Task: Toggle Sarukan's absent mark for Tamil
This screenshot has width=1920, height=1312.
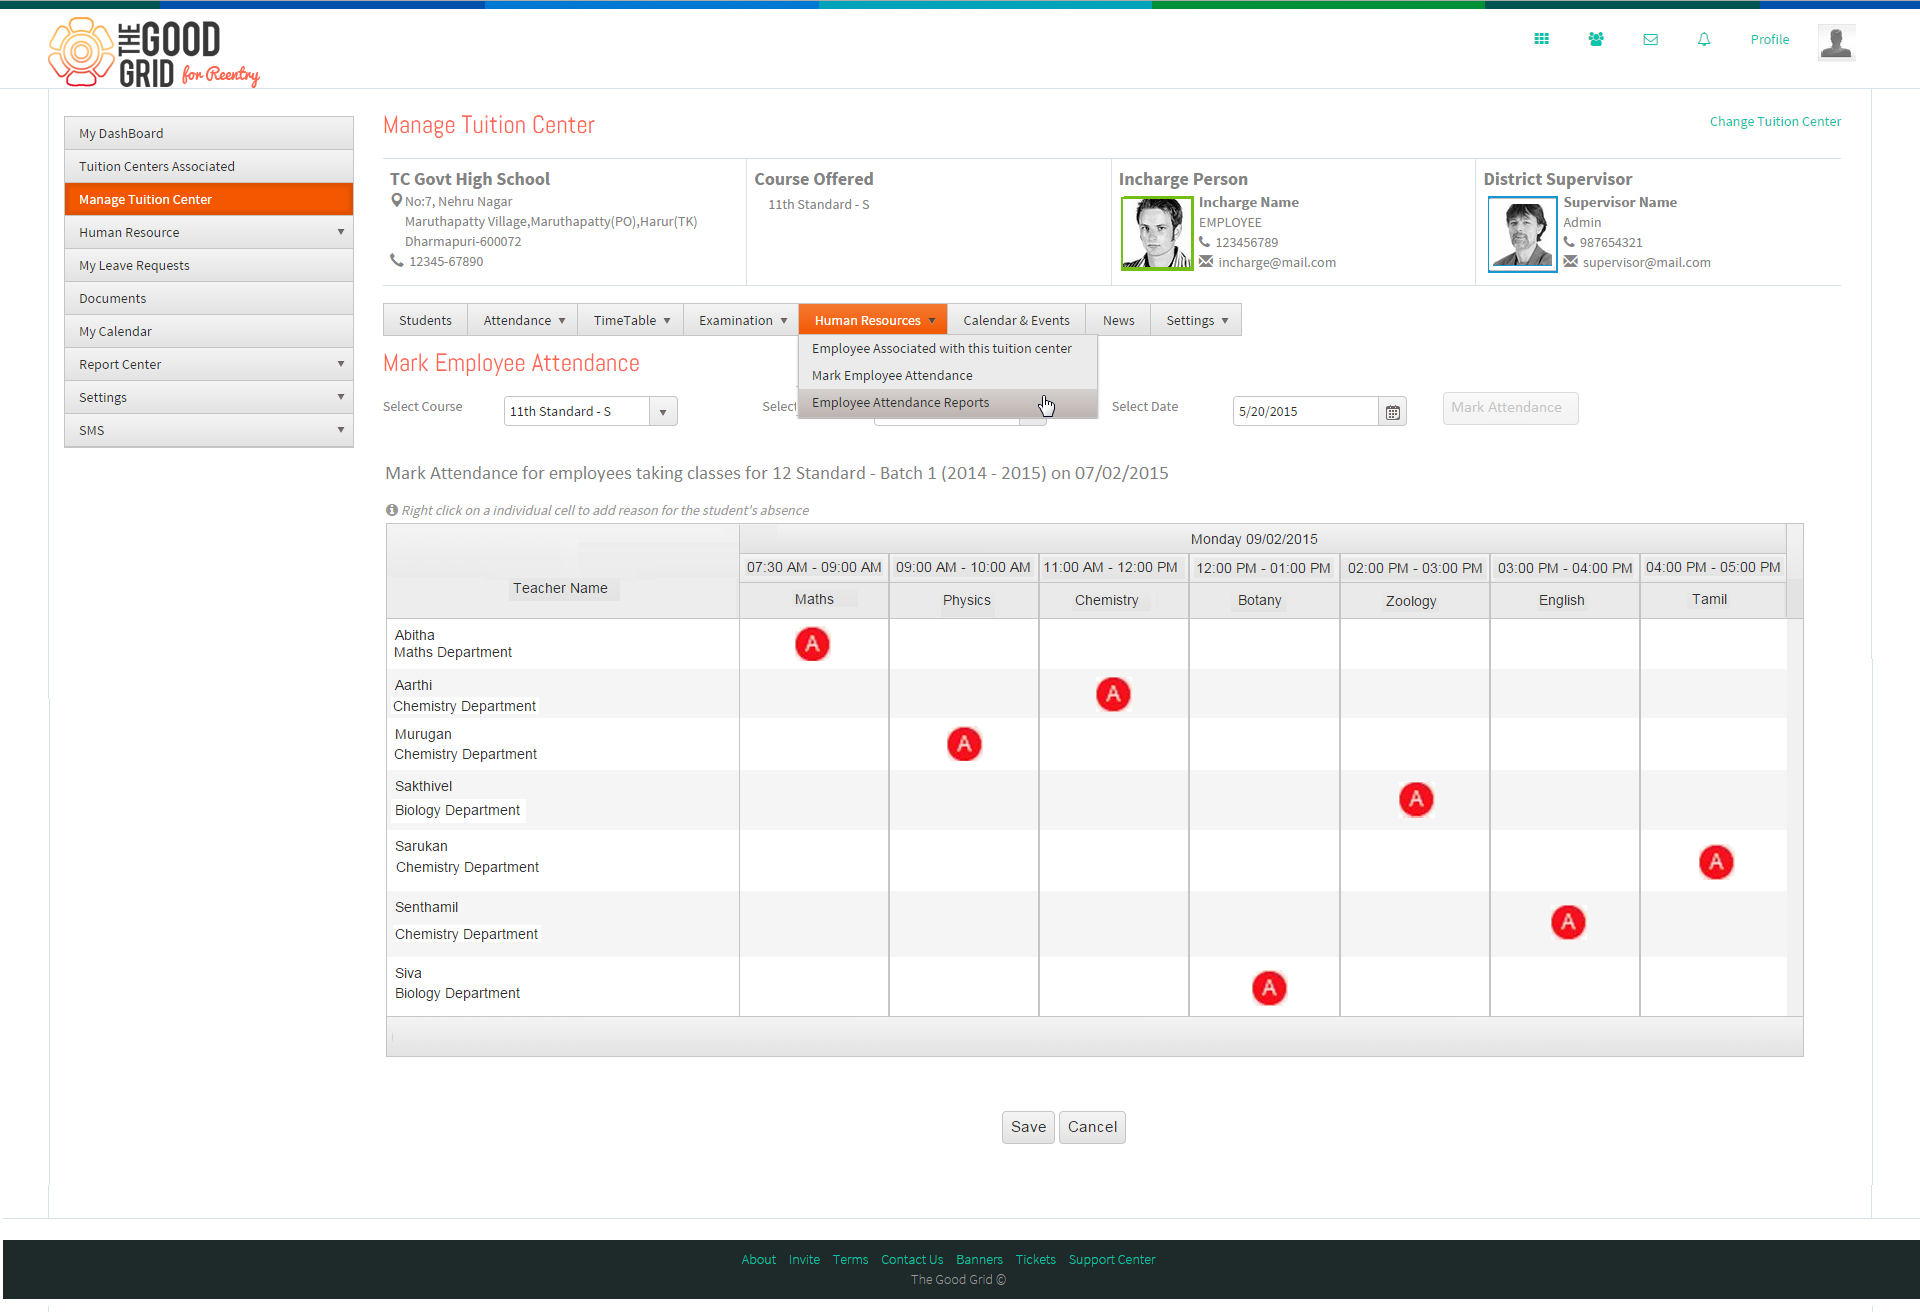Action: click(x=1716, y=862)
